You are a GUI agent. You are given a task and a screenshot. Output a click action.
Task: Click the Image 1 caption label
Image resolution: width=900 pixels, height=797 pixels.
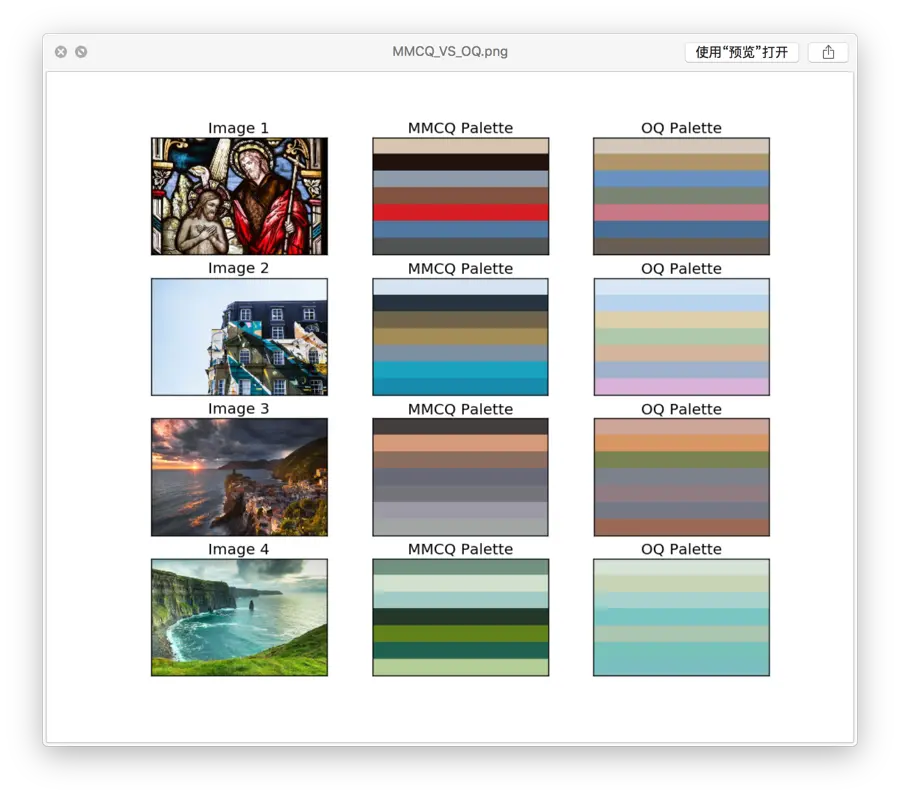(238, 128)
